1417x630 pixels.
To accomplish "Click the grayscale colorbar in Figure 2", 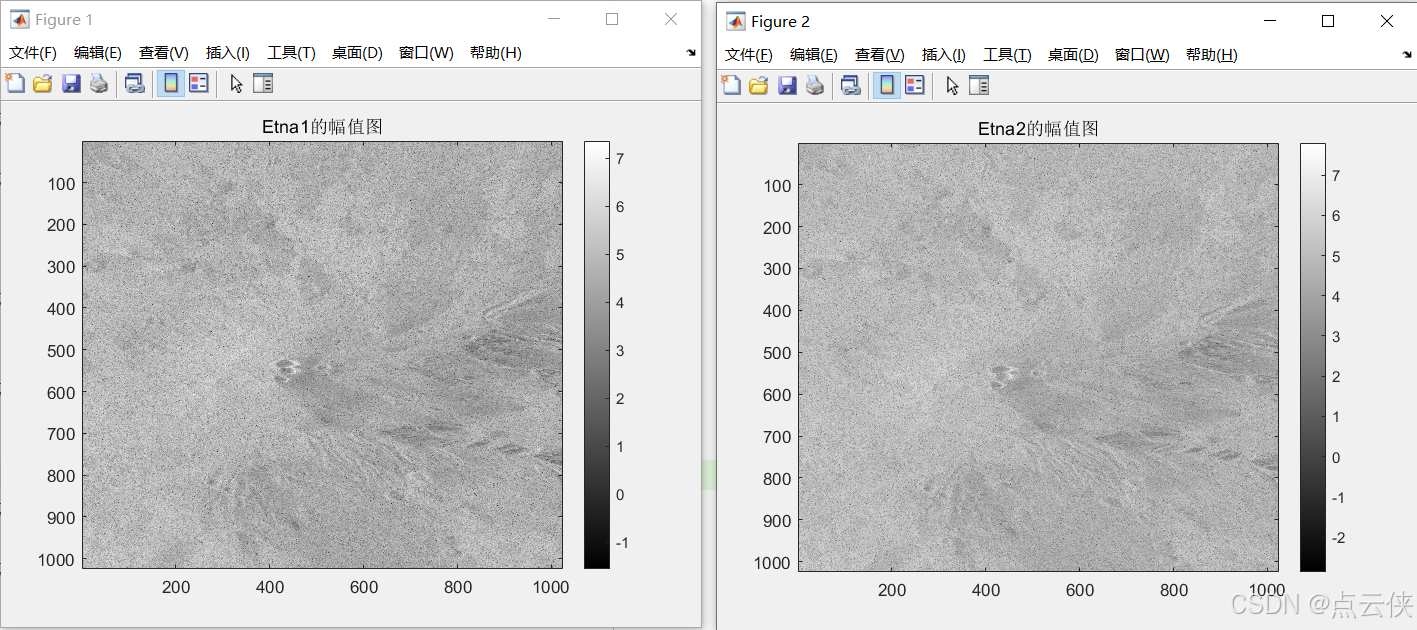I will 1312,357.
